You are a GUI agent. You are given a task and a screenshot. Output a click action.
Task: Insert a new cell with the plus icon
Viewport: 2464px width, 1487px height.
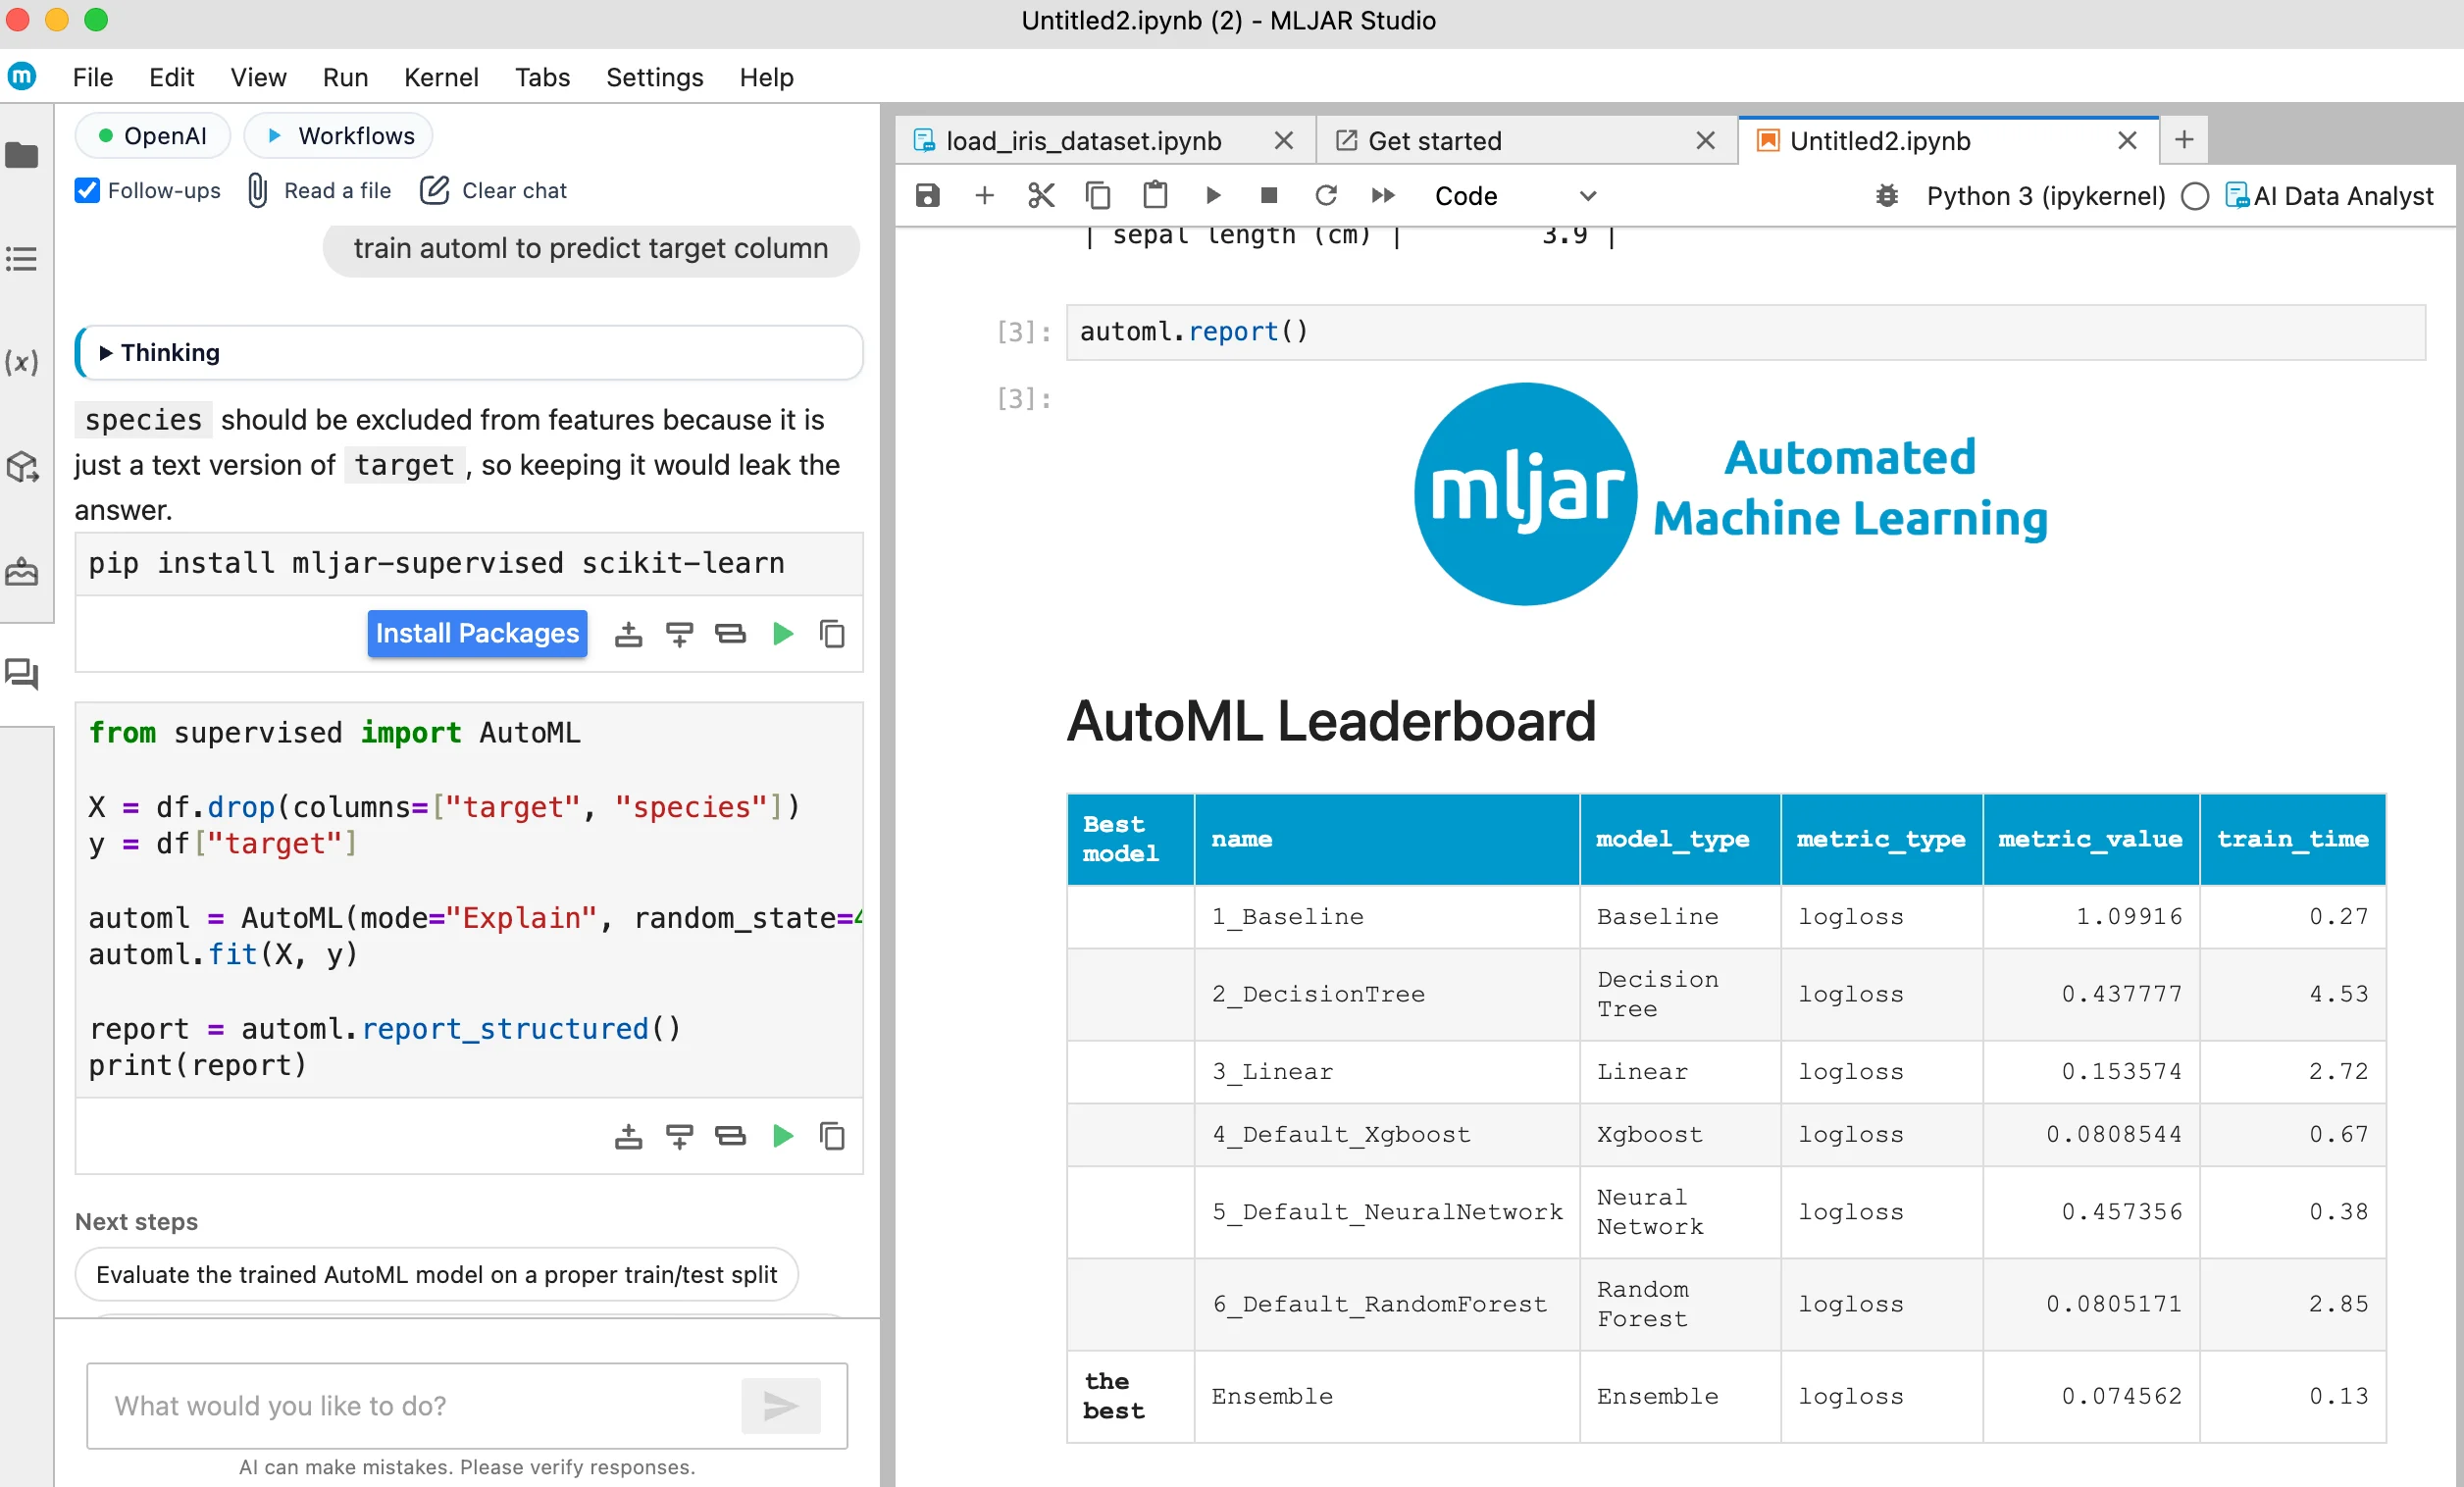(984, 195)
